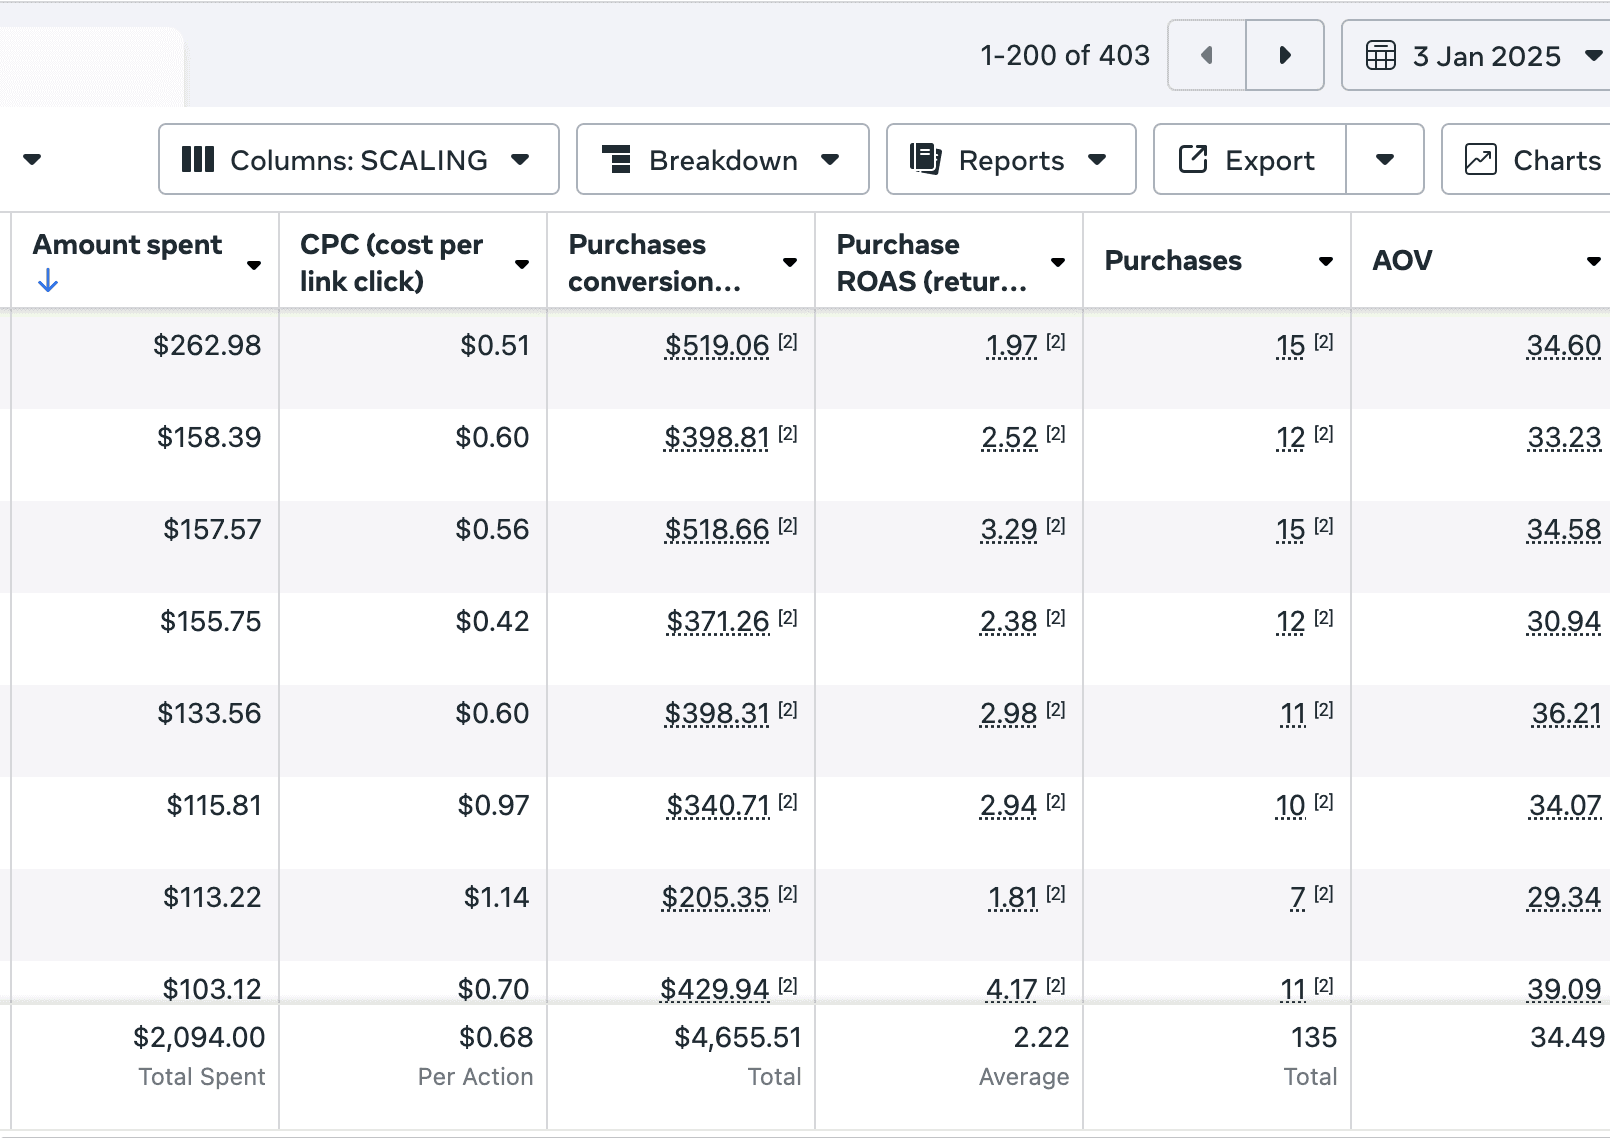Click the calendar icon beside the date
This screenshot has width=1610, height=1138.
pyautogui.click(x=1381, y=56)
